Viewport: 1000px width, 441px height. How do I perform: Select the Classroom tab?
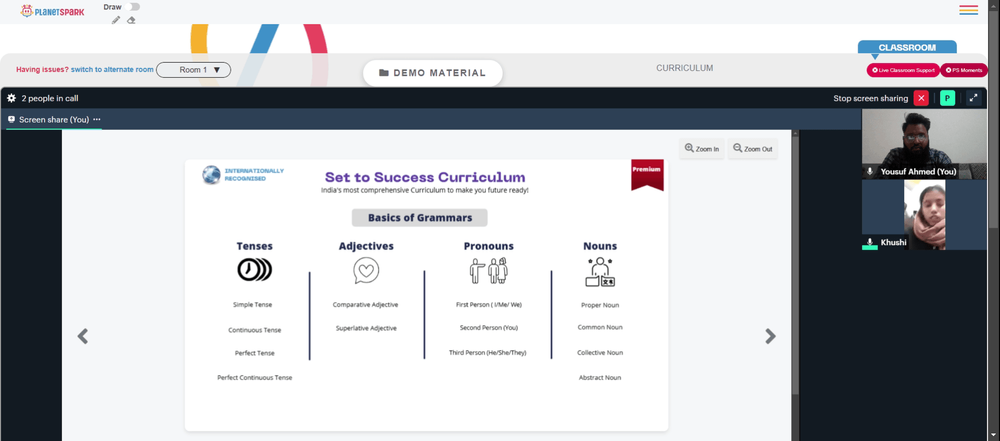point(907,47)
